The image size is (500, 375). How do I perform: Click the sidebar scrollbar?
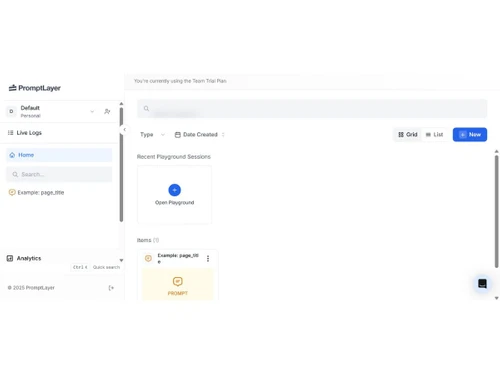tap(121, 164)
